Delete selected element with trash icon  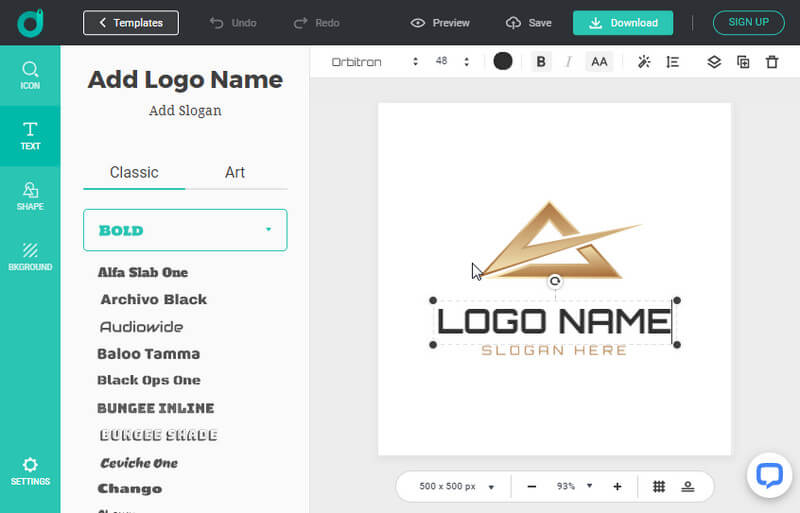point(772,62)
